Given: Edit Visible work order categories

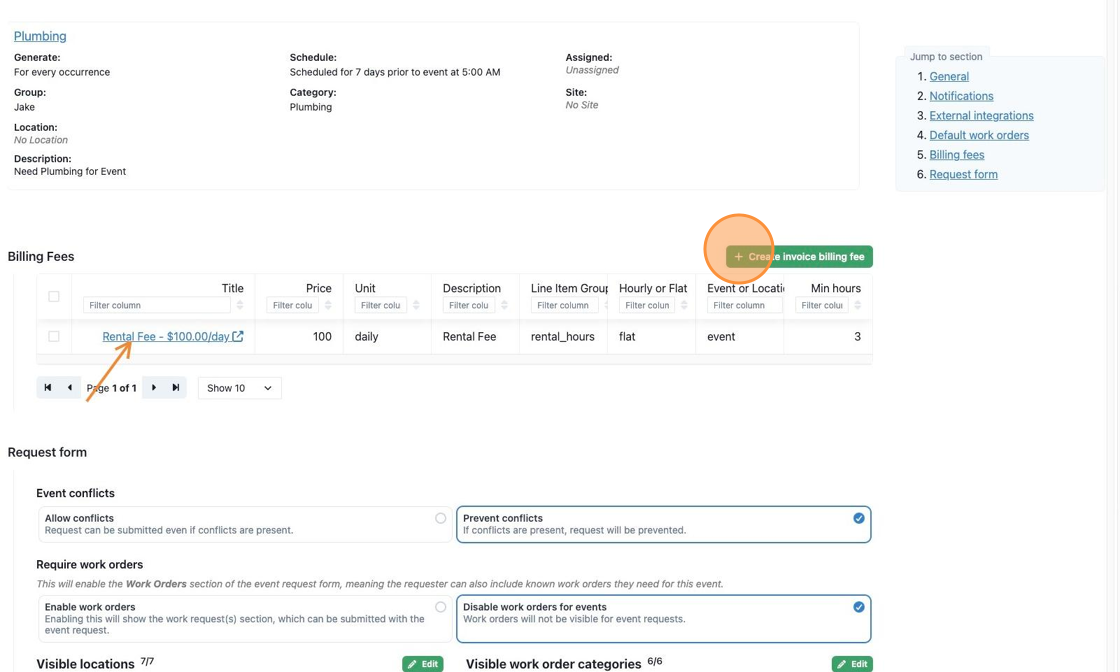Looking at the screenshot, I should (x=852, y=664).
